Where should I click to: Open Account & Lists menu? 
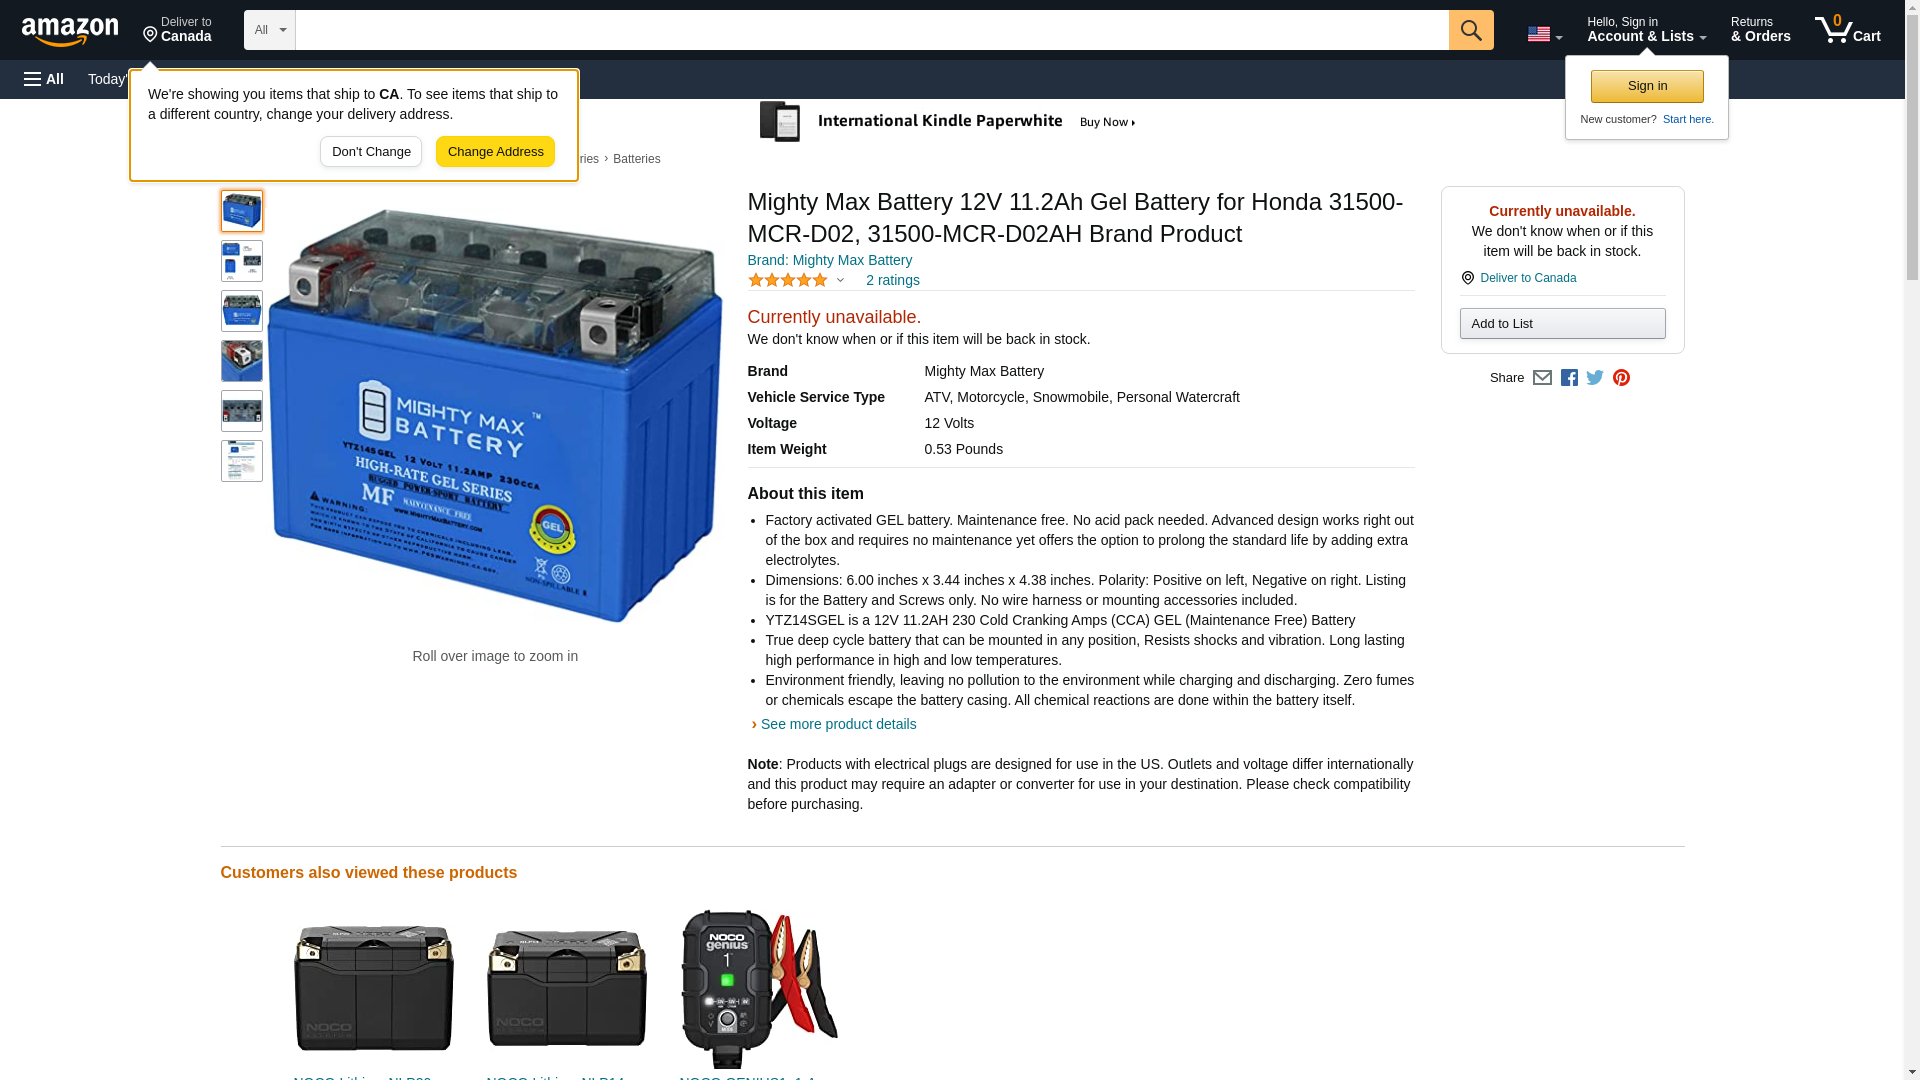[x=1646, y=30]
